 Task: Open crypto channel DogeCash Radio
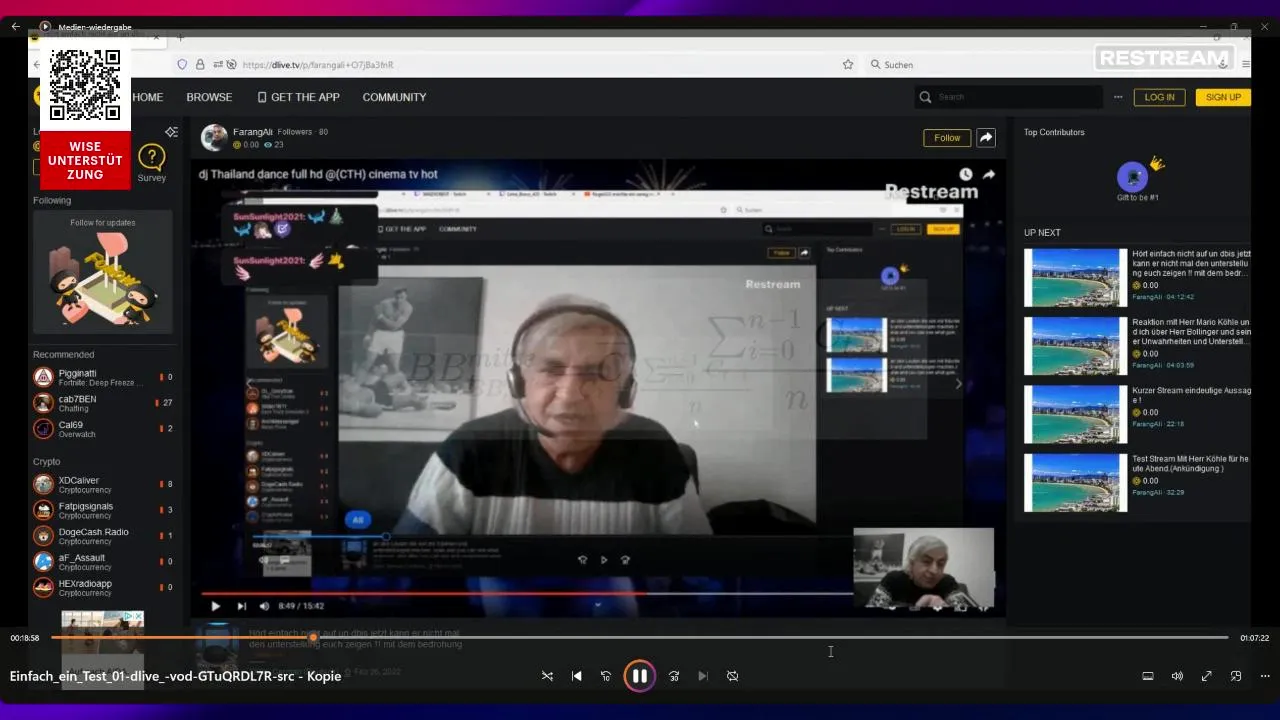click(103, 536)
